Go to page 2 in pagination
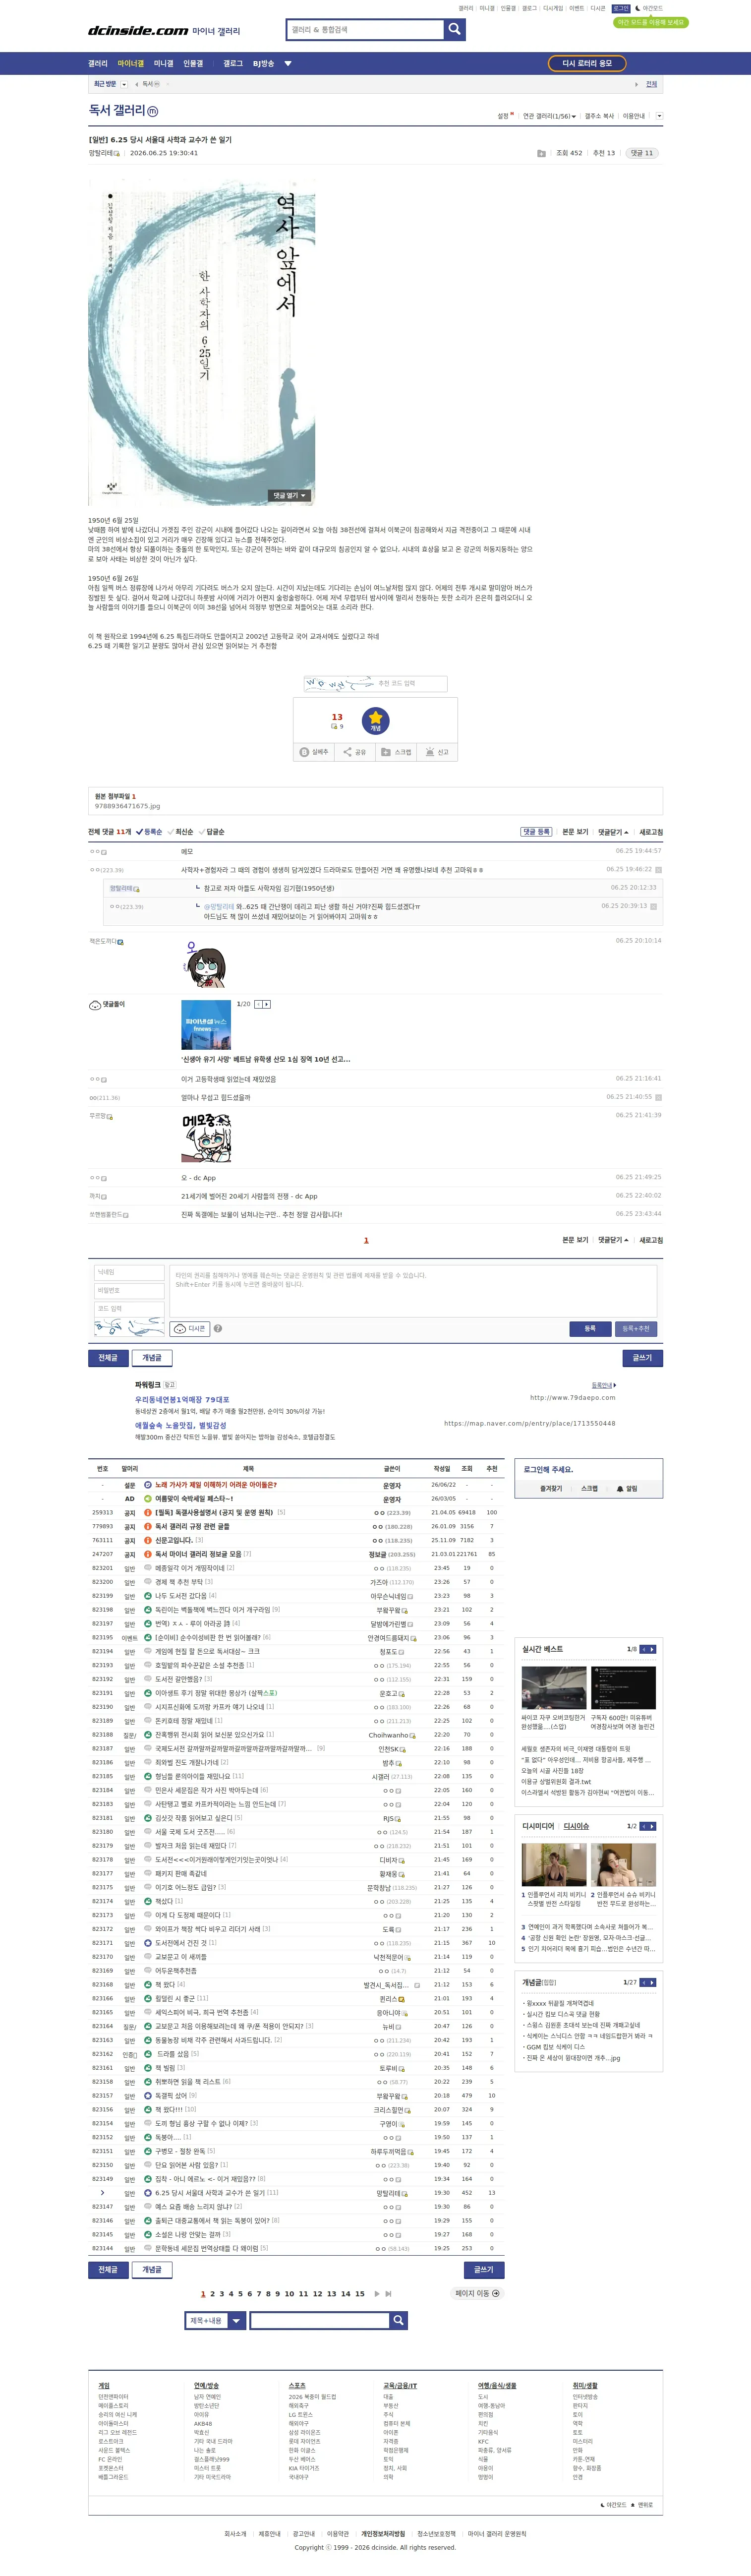Screen dimensions: 751x2576 [x=212, y=2294]
